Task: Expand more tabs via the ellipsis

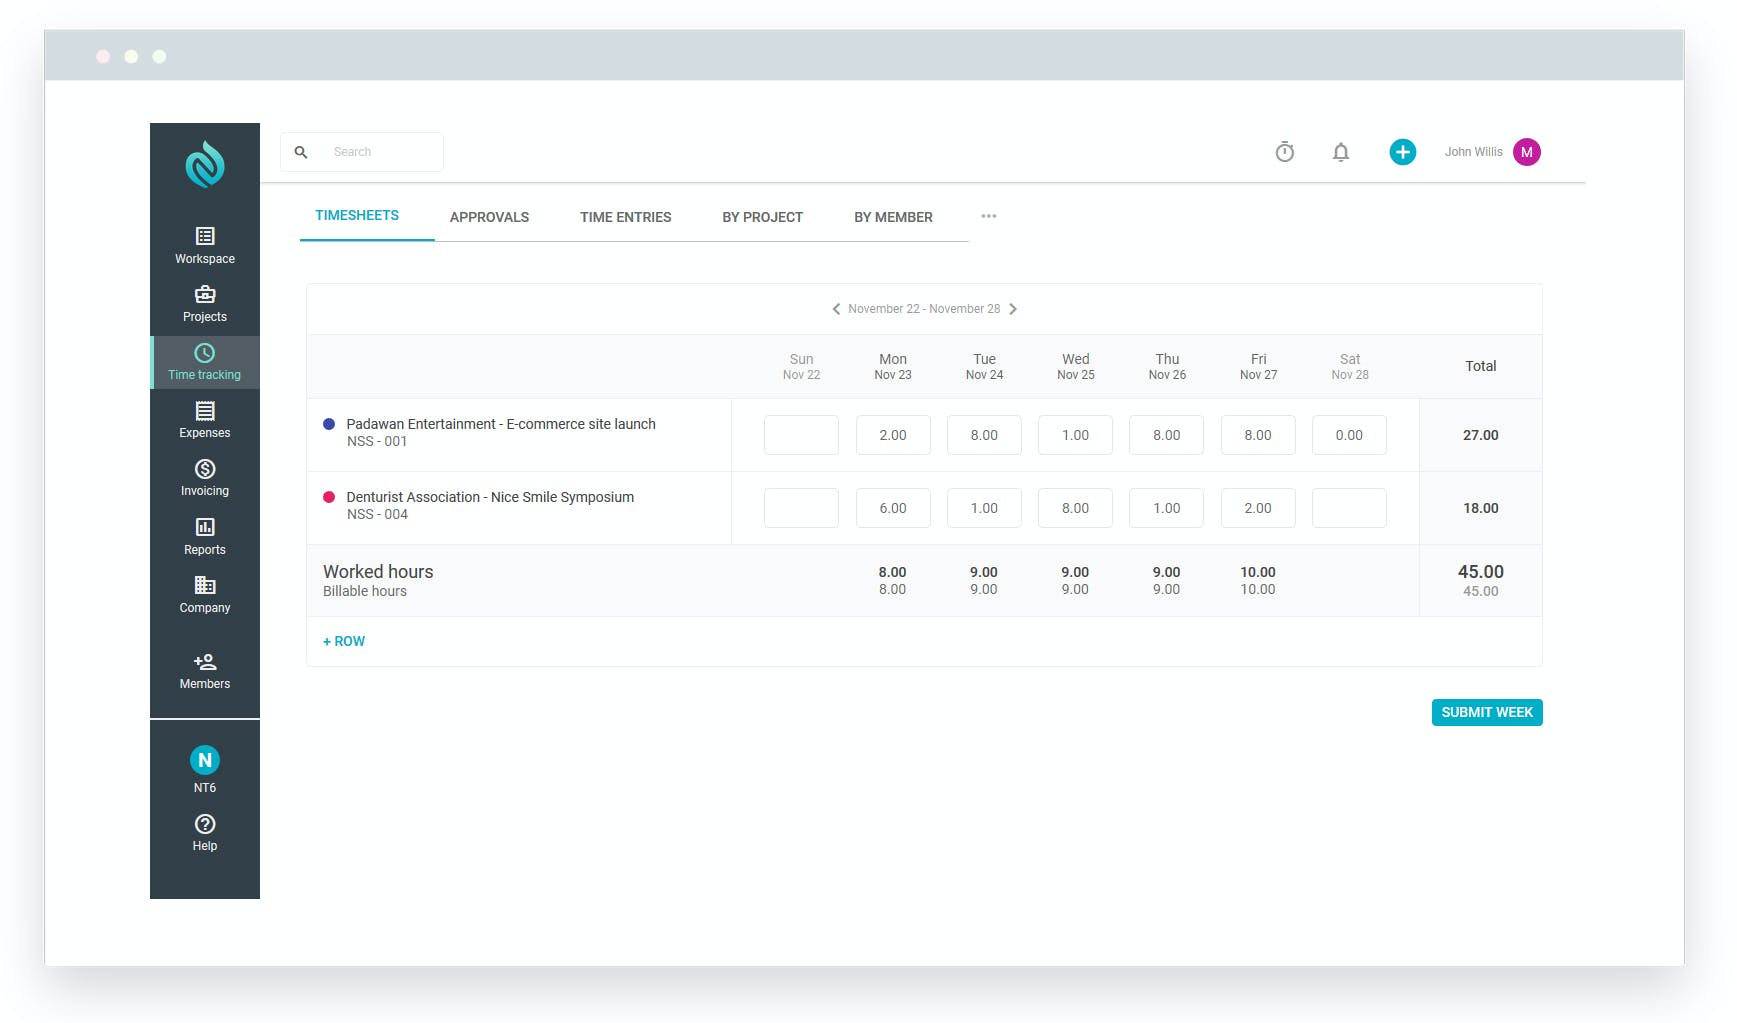Action: tap(988, 216)
